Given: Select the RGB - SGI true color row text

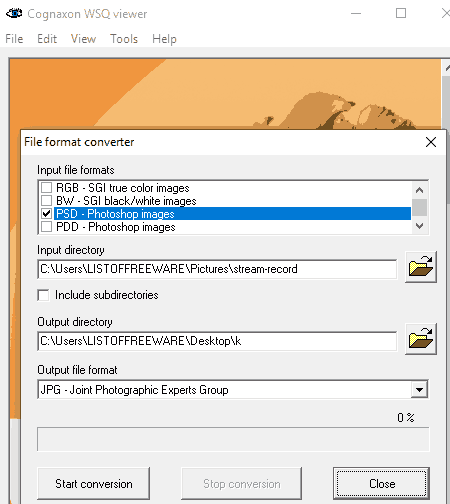Looking at the screenshot, I should 123,188.
